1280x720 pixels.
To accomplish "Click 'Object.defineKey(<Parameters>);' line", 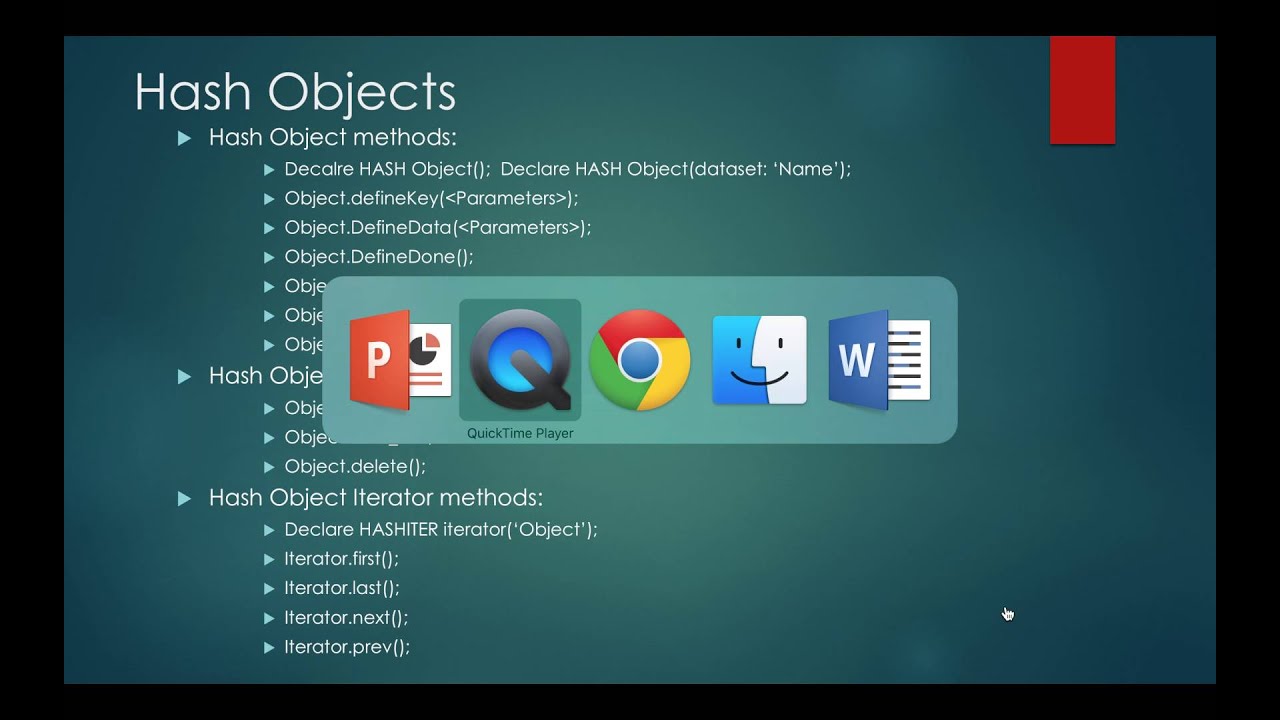I will [431, 198].
